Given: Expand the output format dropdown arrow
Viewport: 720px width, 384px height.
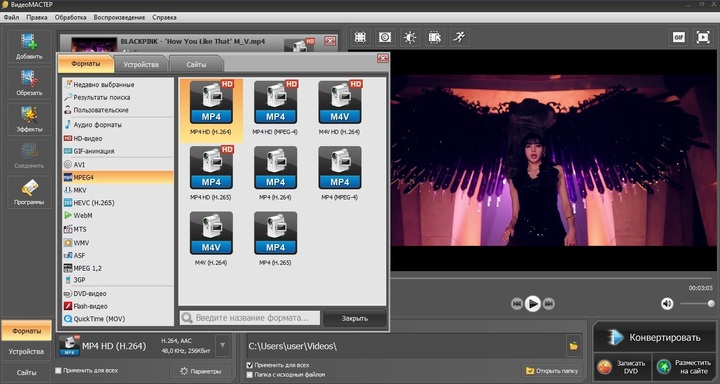Looking at the screenshot, I should 222,345.
